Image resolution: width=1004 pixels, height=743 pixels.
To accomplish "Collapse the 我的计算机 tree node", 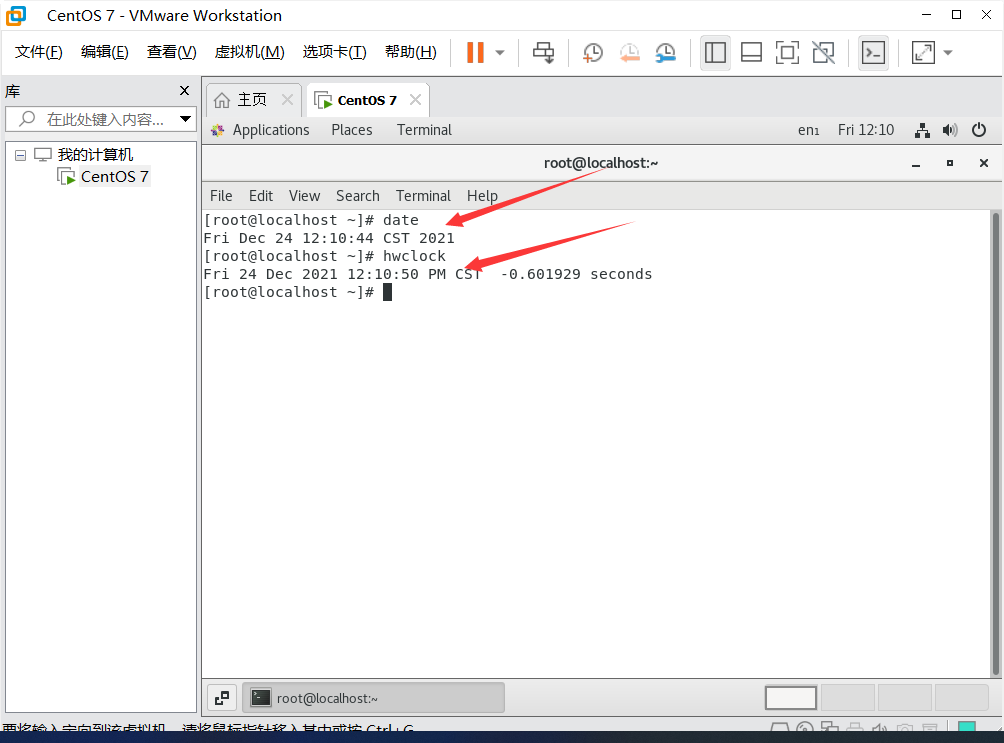I will click(20, 155).
